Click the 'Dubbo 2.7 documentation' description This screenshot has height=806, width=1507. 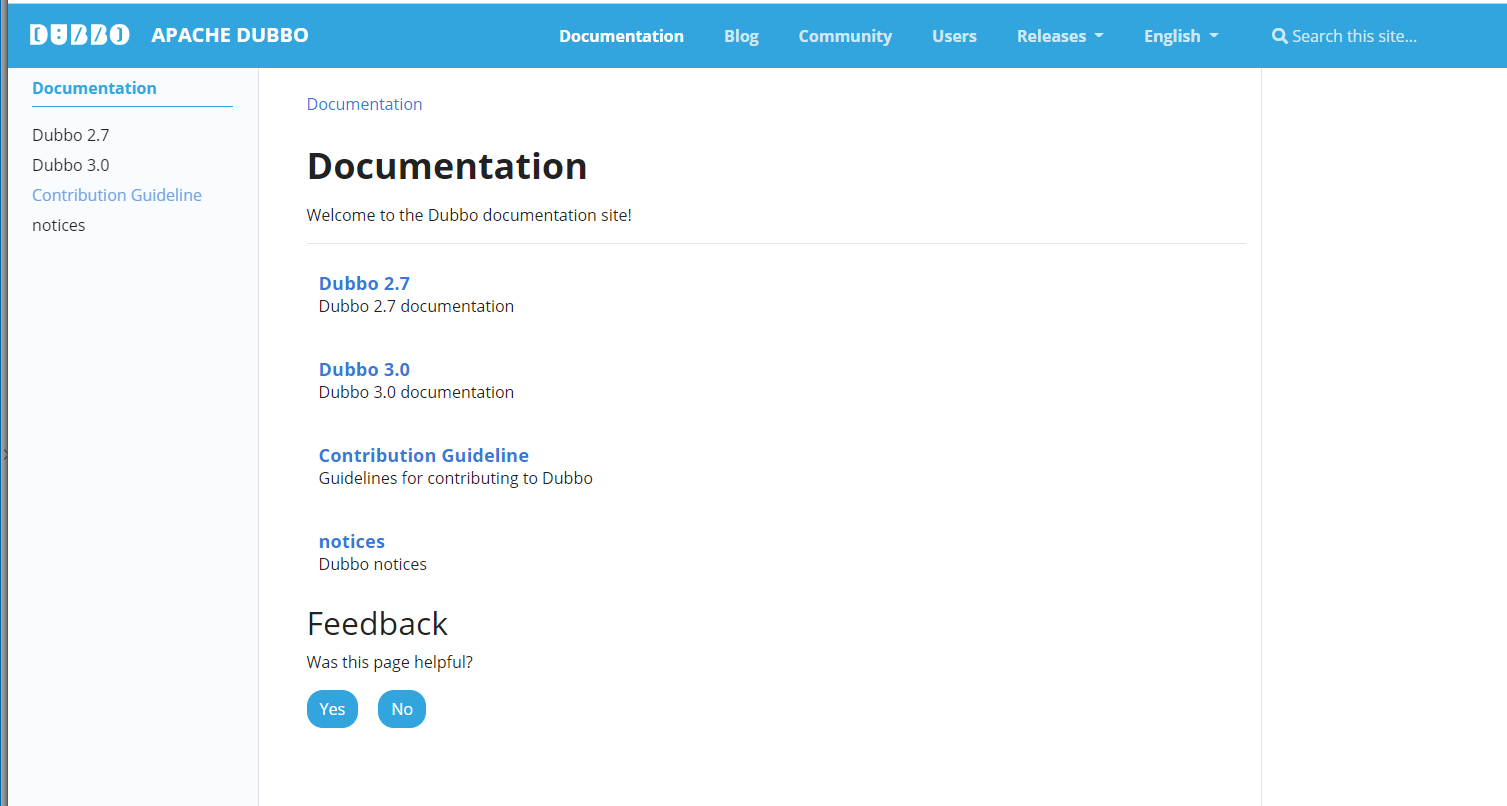416,306
